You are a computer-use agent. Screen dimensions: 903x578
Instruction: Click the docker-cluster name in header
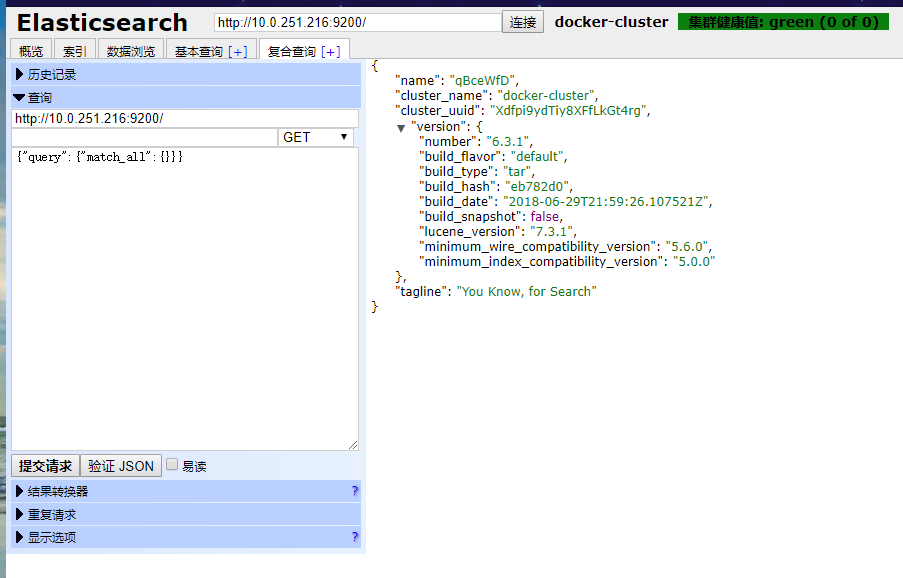611,22
